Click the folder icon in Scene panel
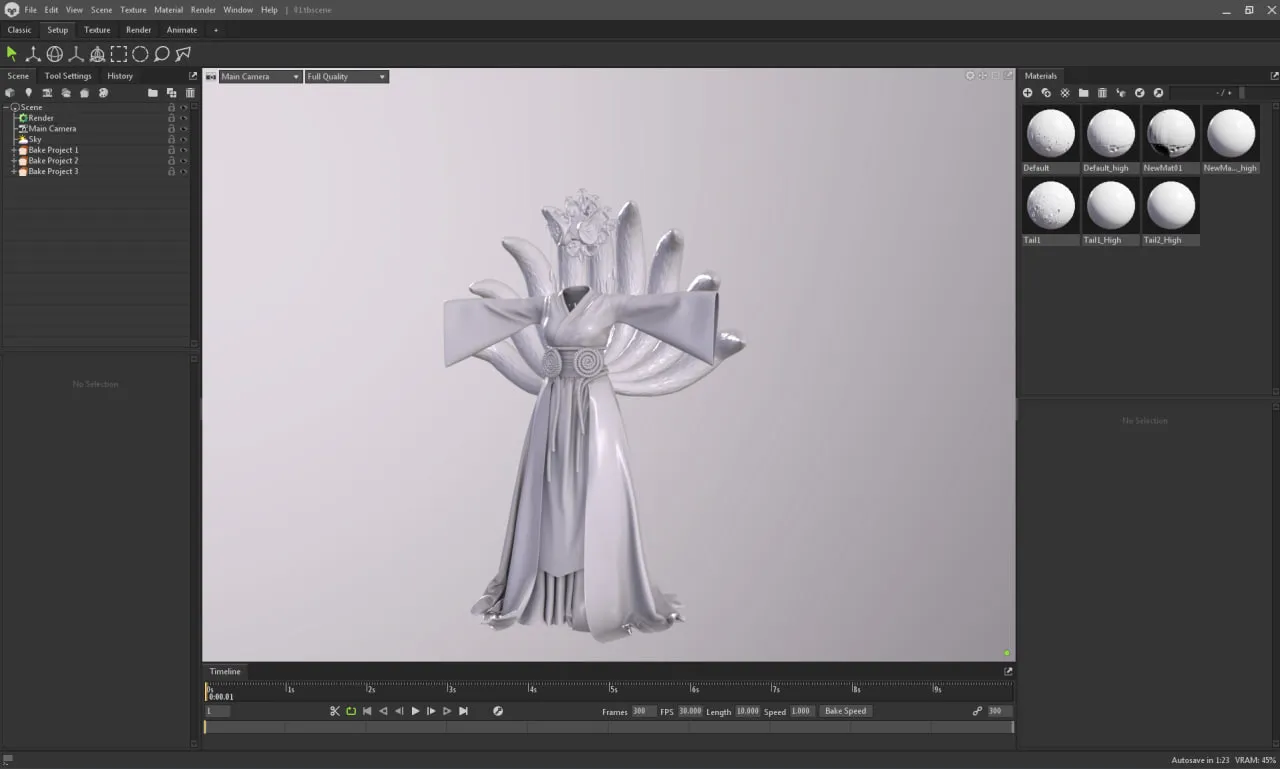 [x=153, y=93]
